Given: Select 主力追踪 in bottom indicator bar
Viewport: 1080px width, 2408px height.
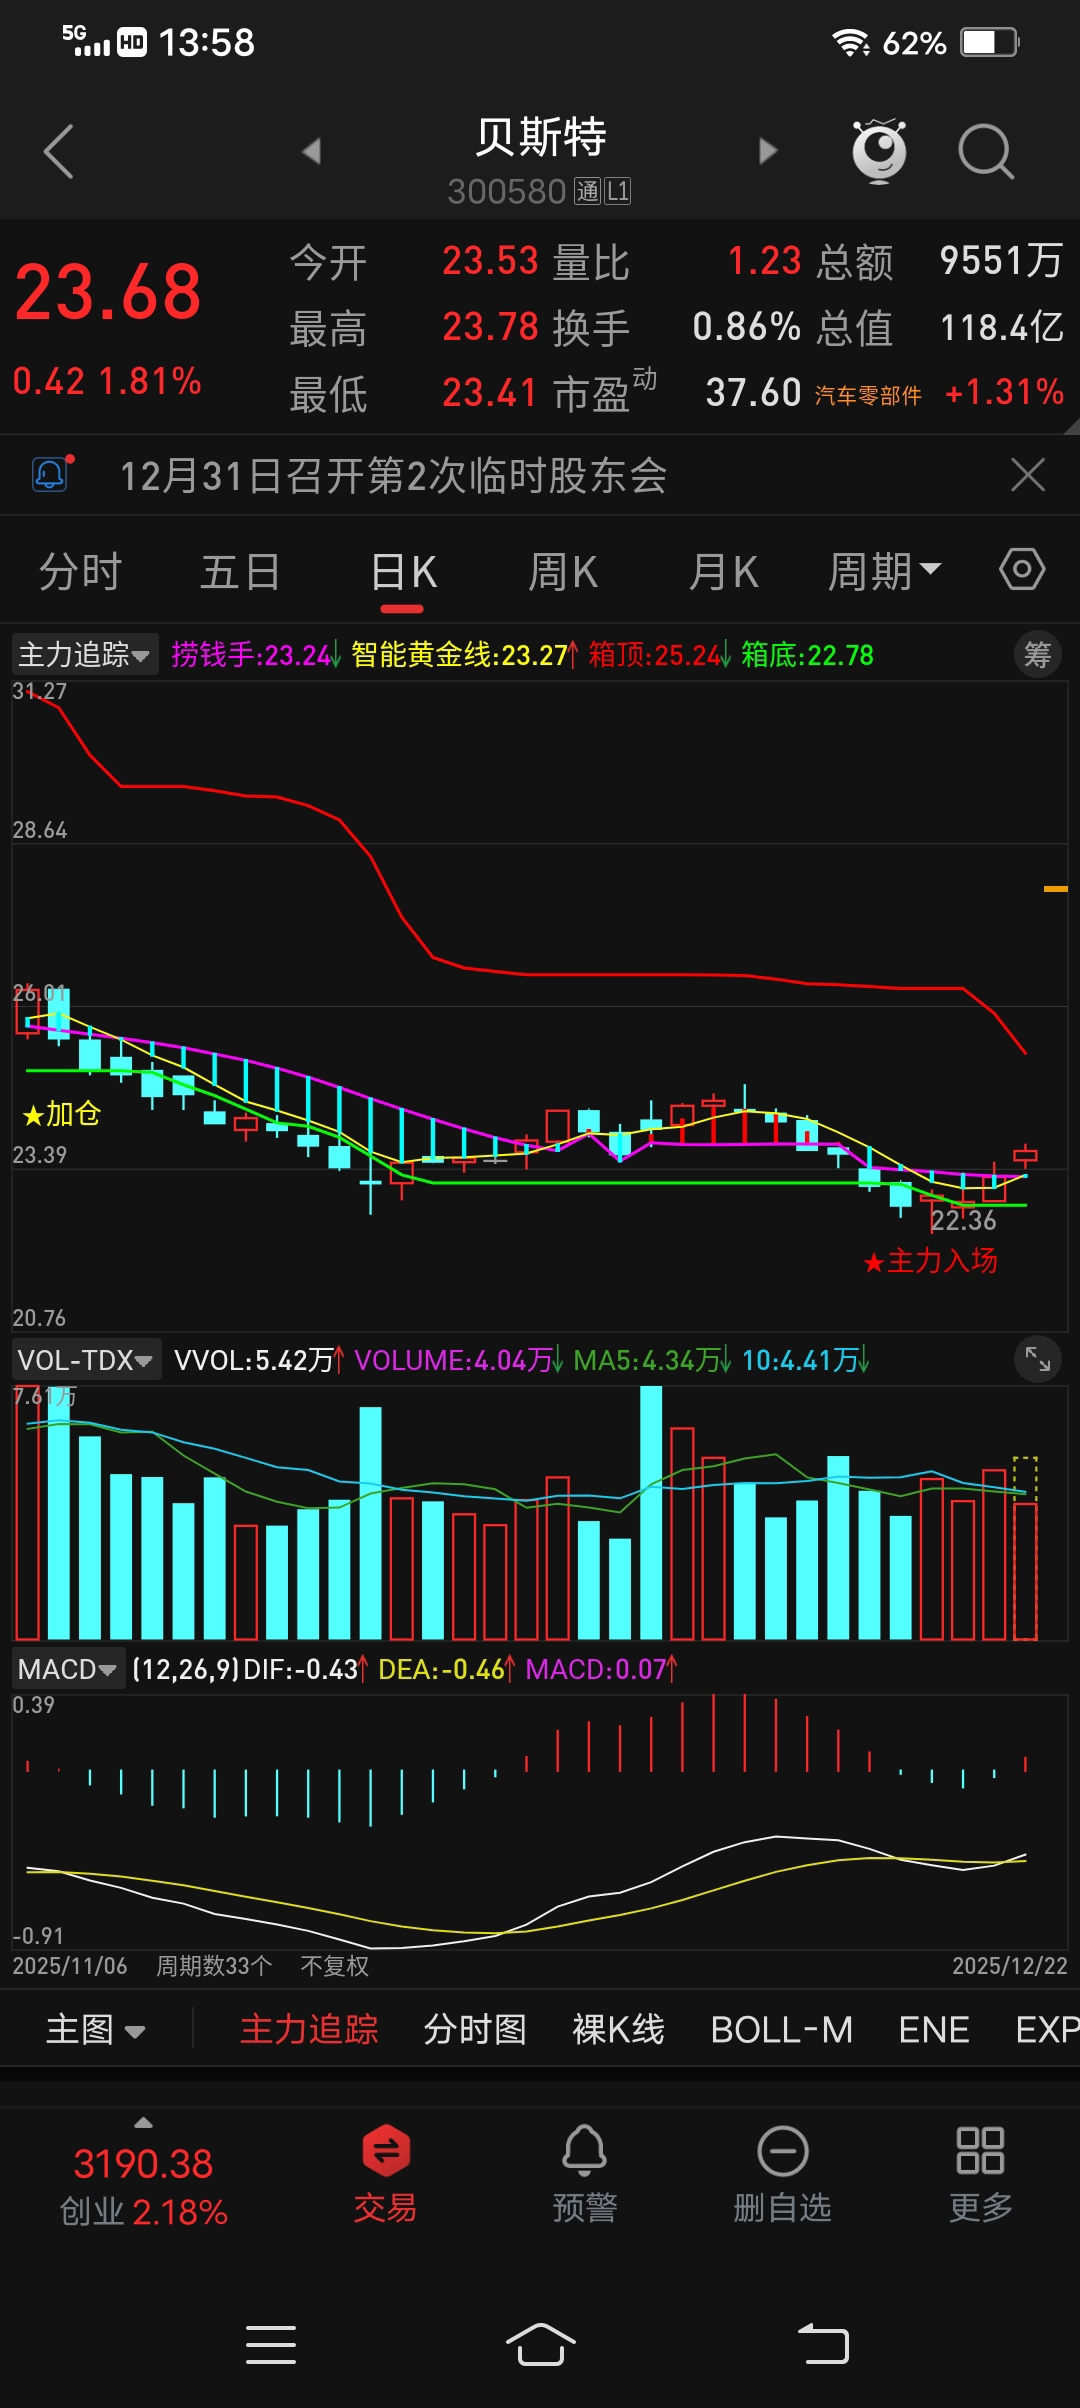Looking at the screenshot, I should click(309, 2030).
